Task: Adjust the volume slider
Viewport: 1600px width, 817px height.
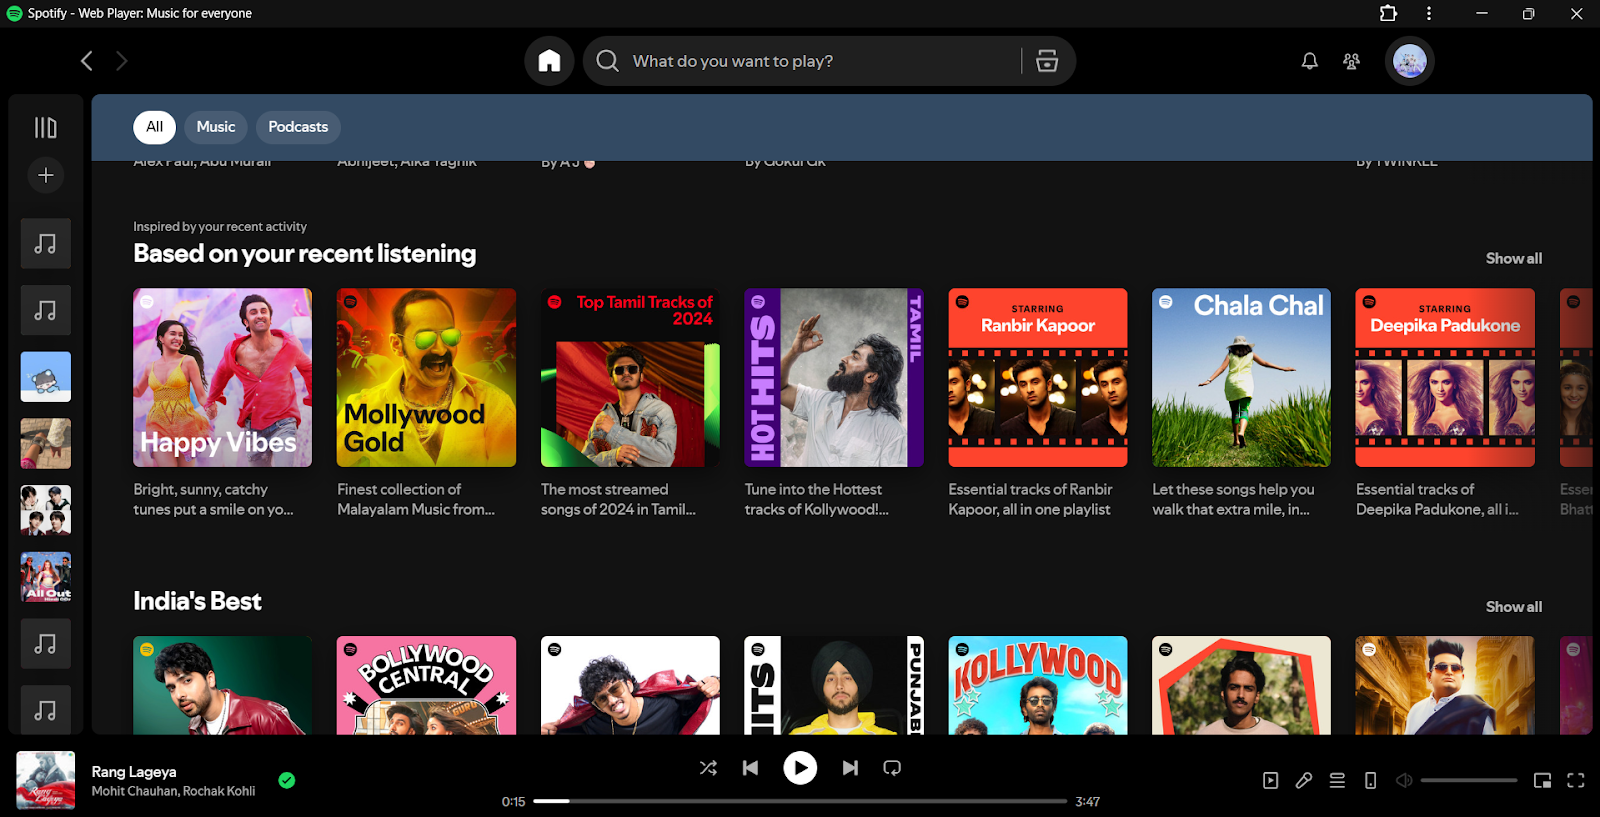Action: (x=1469, y=781)
